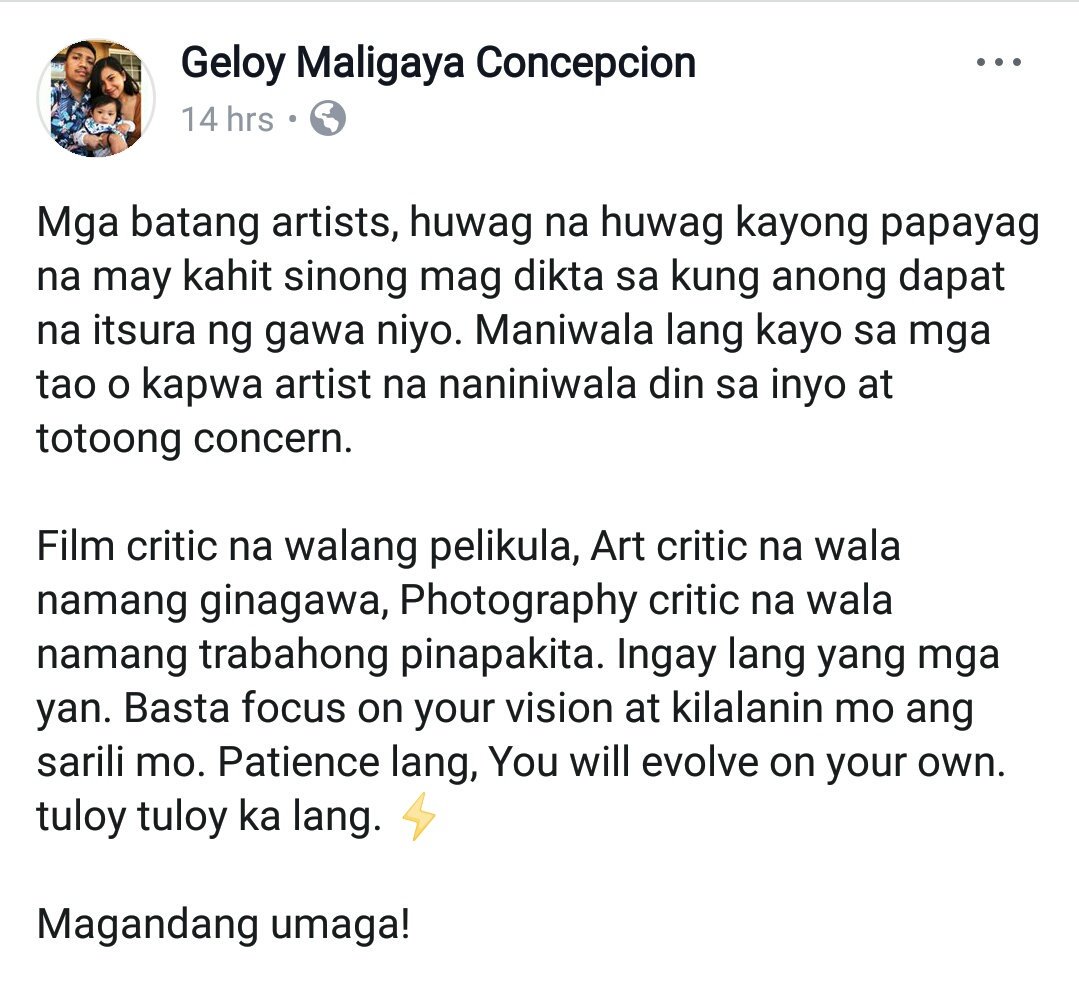The height and width of the screenshot is (982, 1079).
Task: Click the phrase "Ingay lang yang mga"
Action: point(808,655)
